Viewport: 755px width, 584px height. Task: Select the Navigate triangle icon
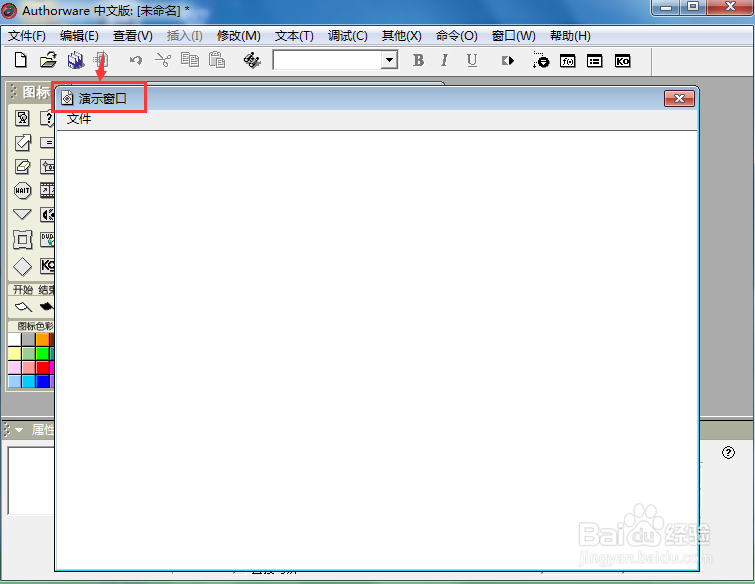22,214
